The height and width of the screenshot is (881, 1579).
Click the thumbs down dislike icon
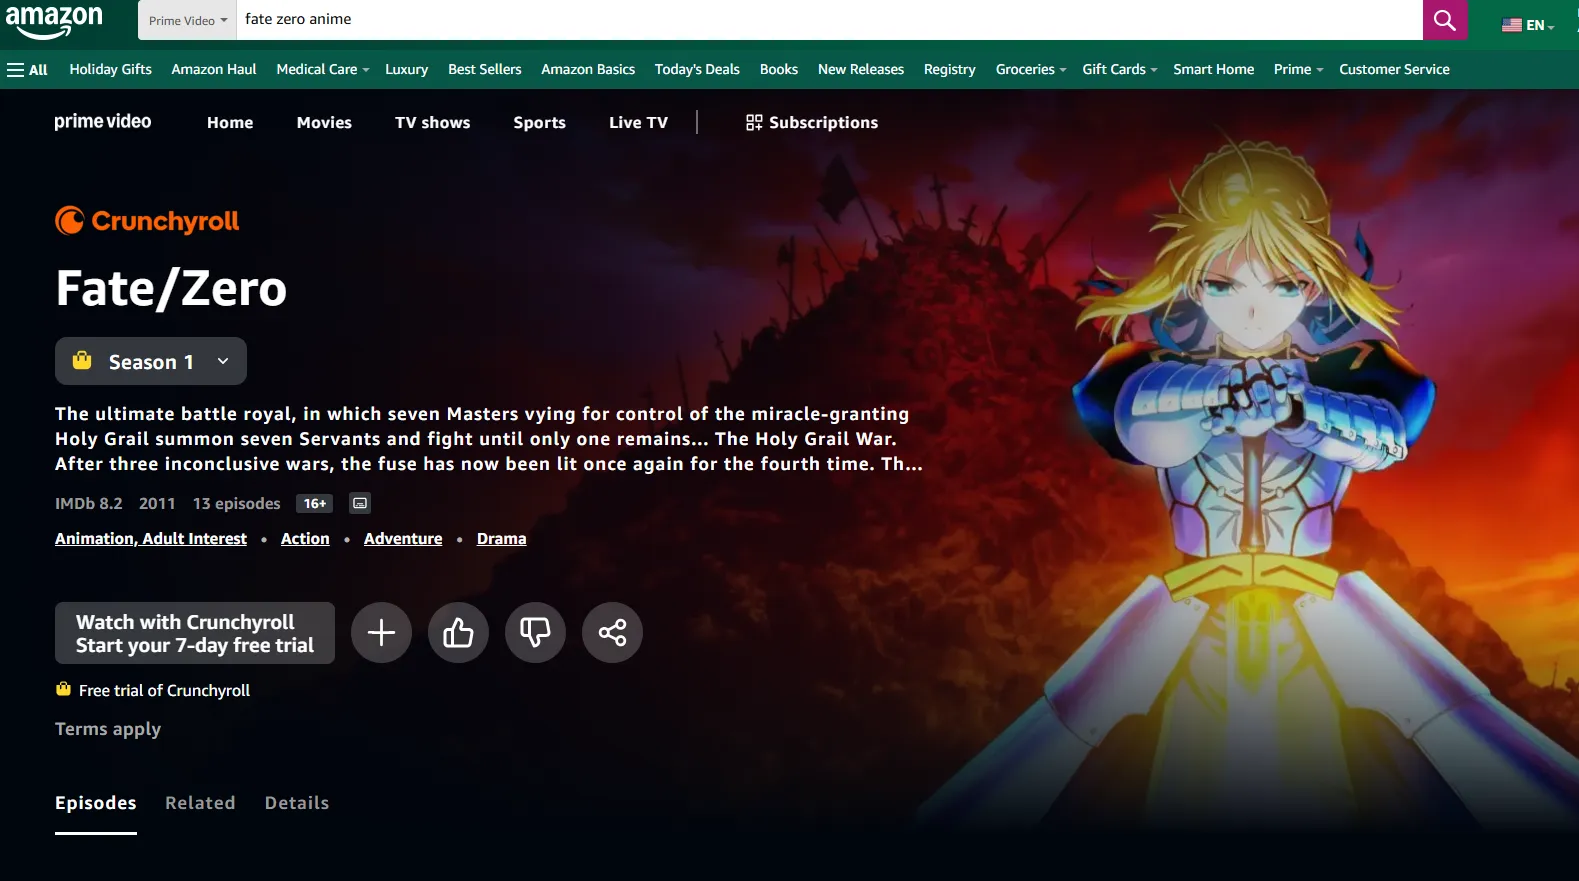535,632
